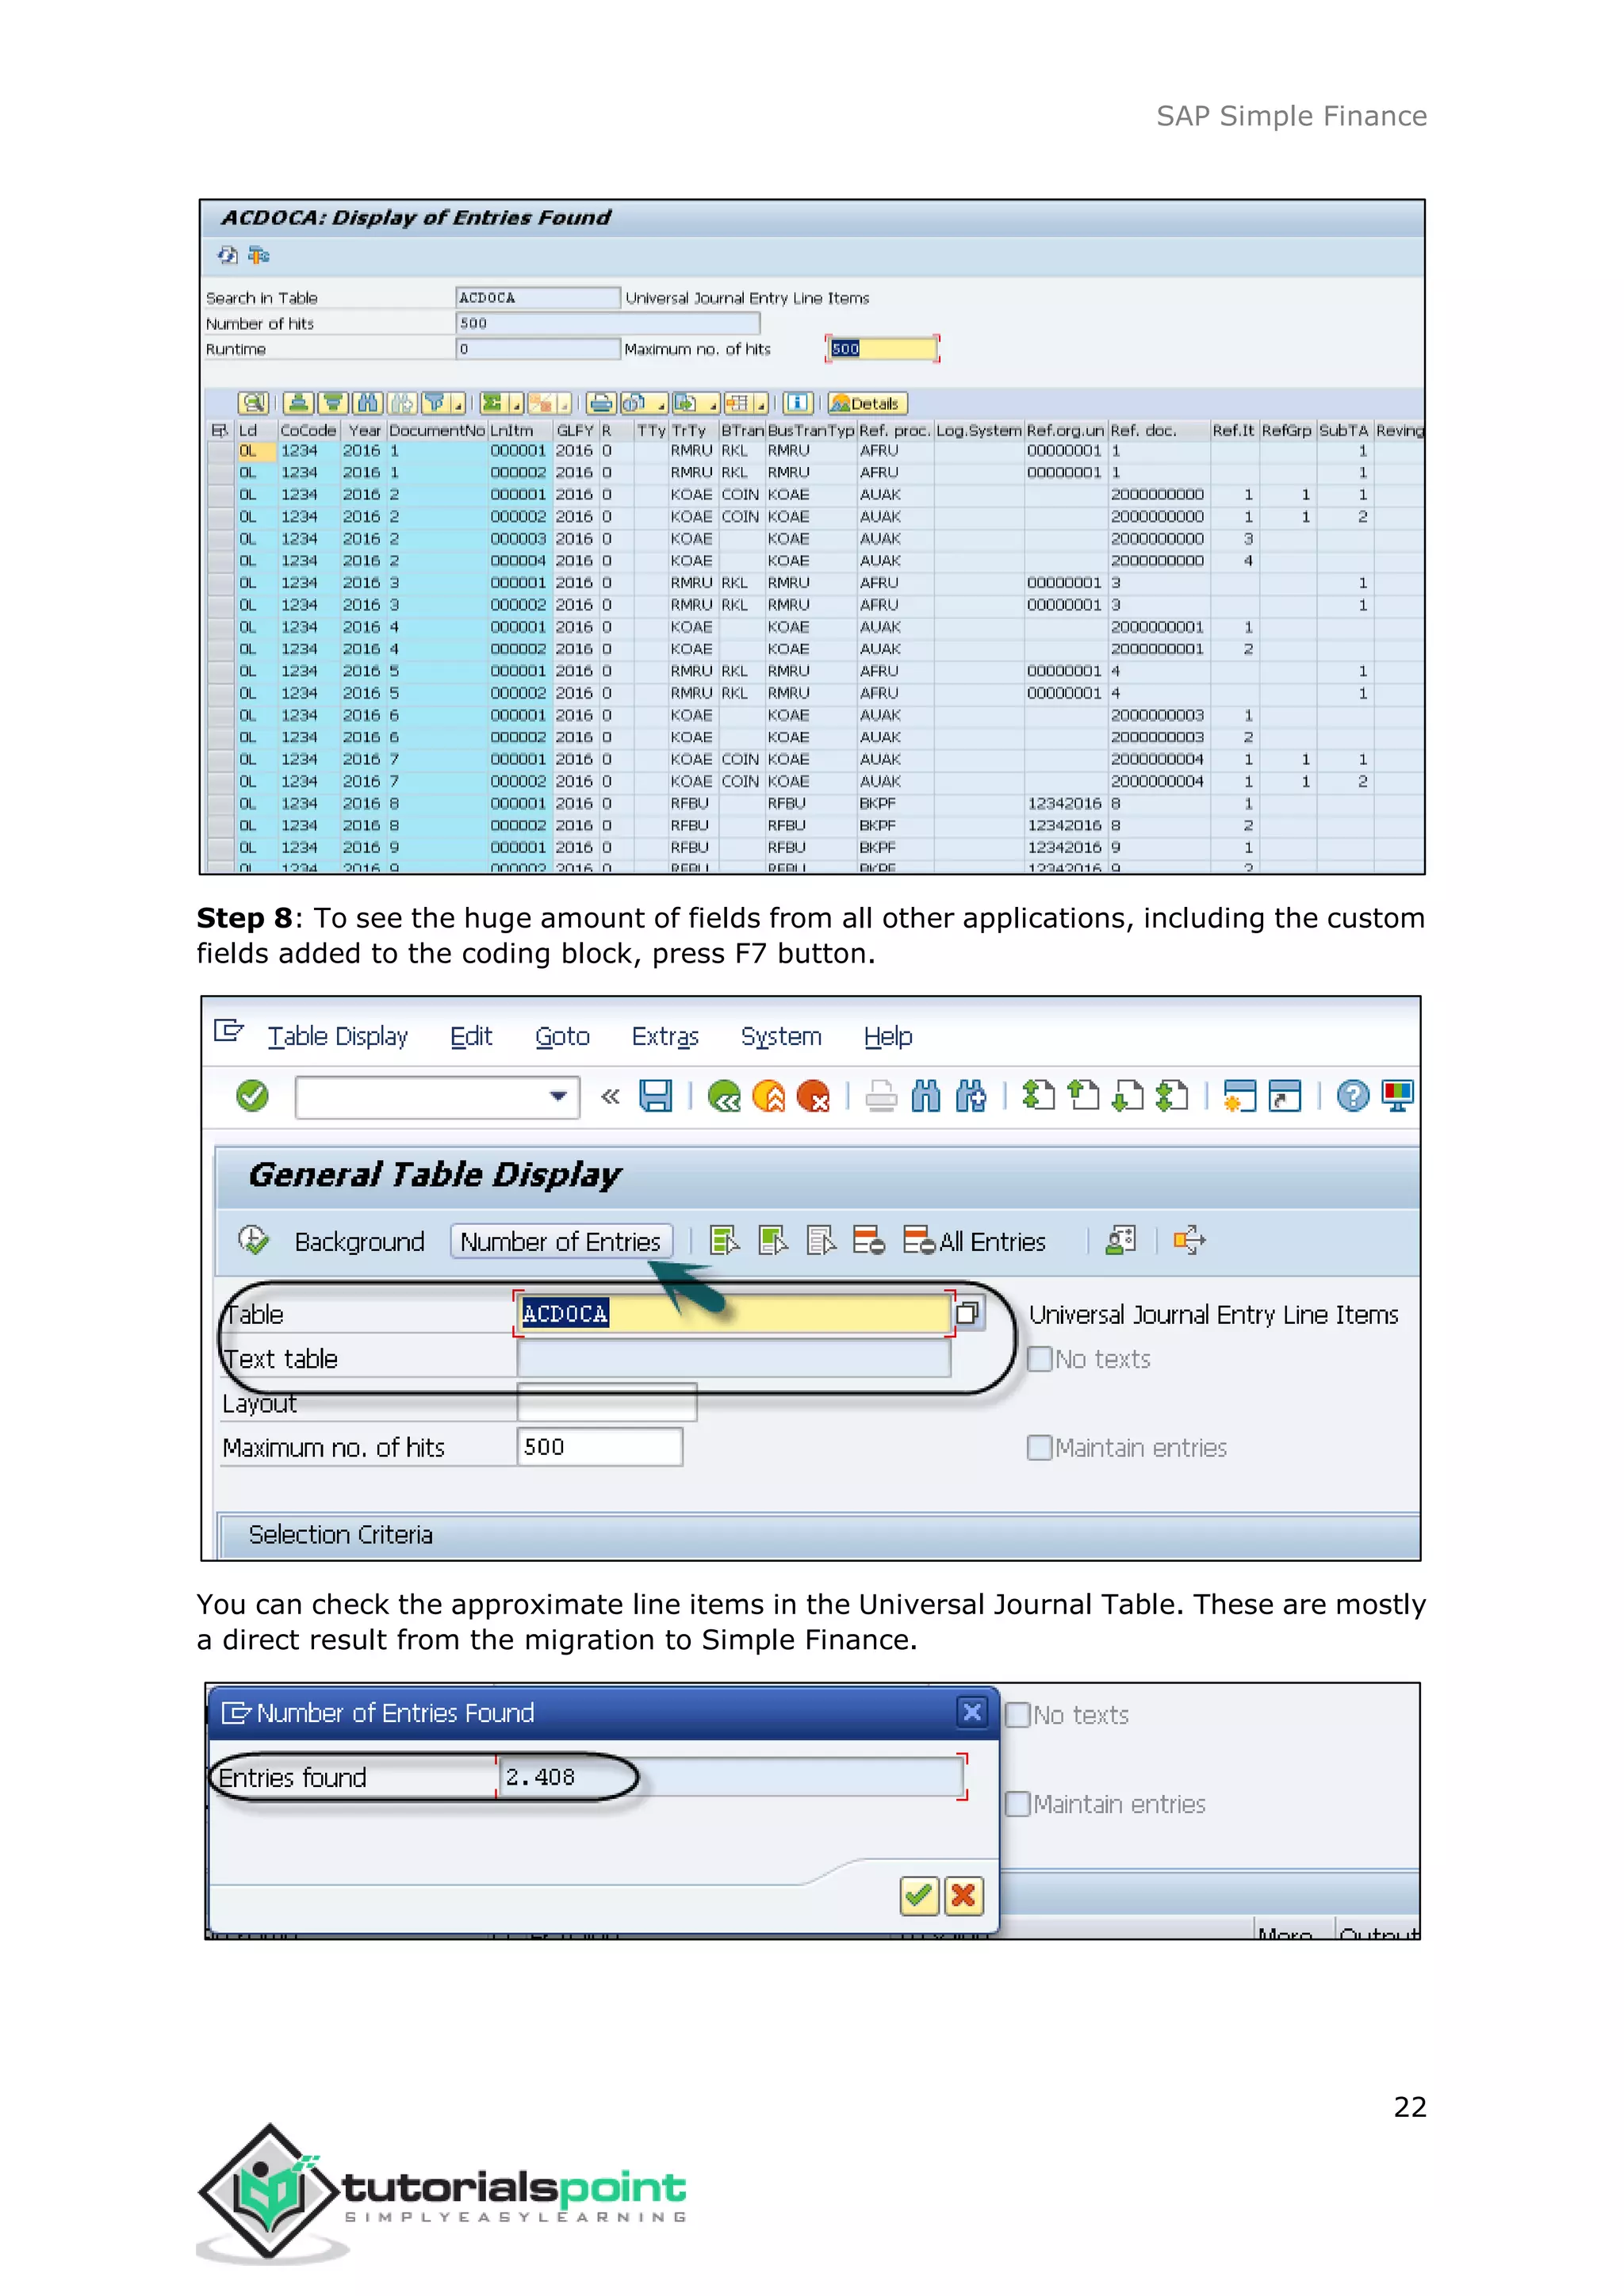The width and height of the screenshot is (1624, 2296).
Task: Open the System menu
Action: coord(781,1037)
